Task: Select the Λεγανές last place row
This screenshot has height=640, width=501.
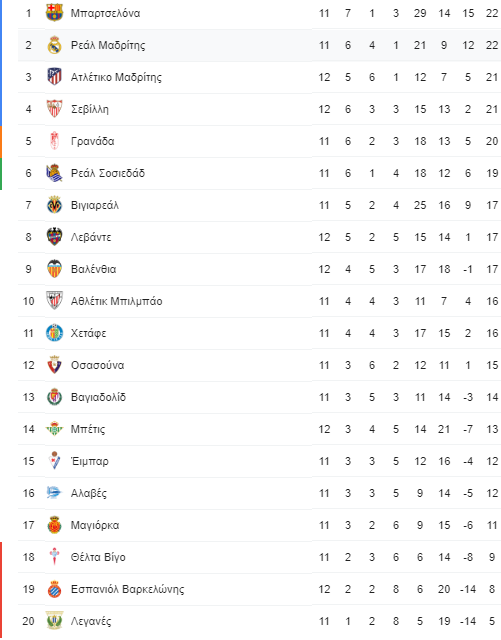Action: click(x=259, y=621)
